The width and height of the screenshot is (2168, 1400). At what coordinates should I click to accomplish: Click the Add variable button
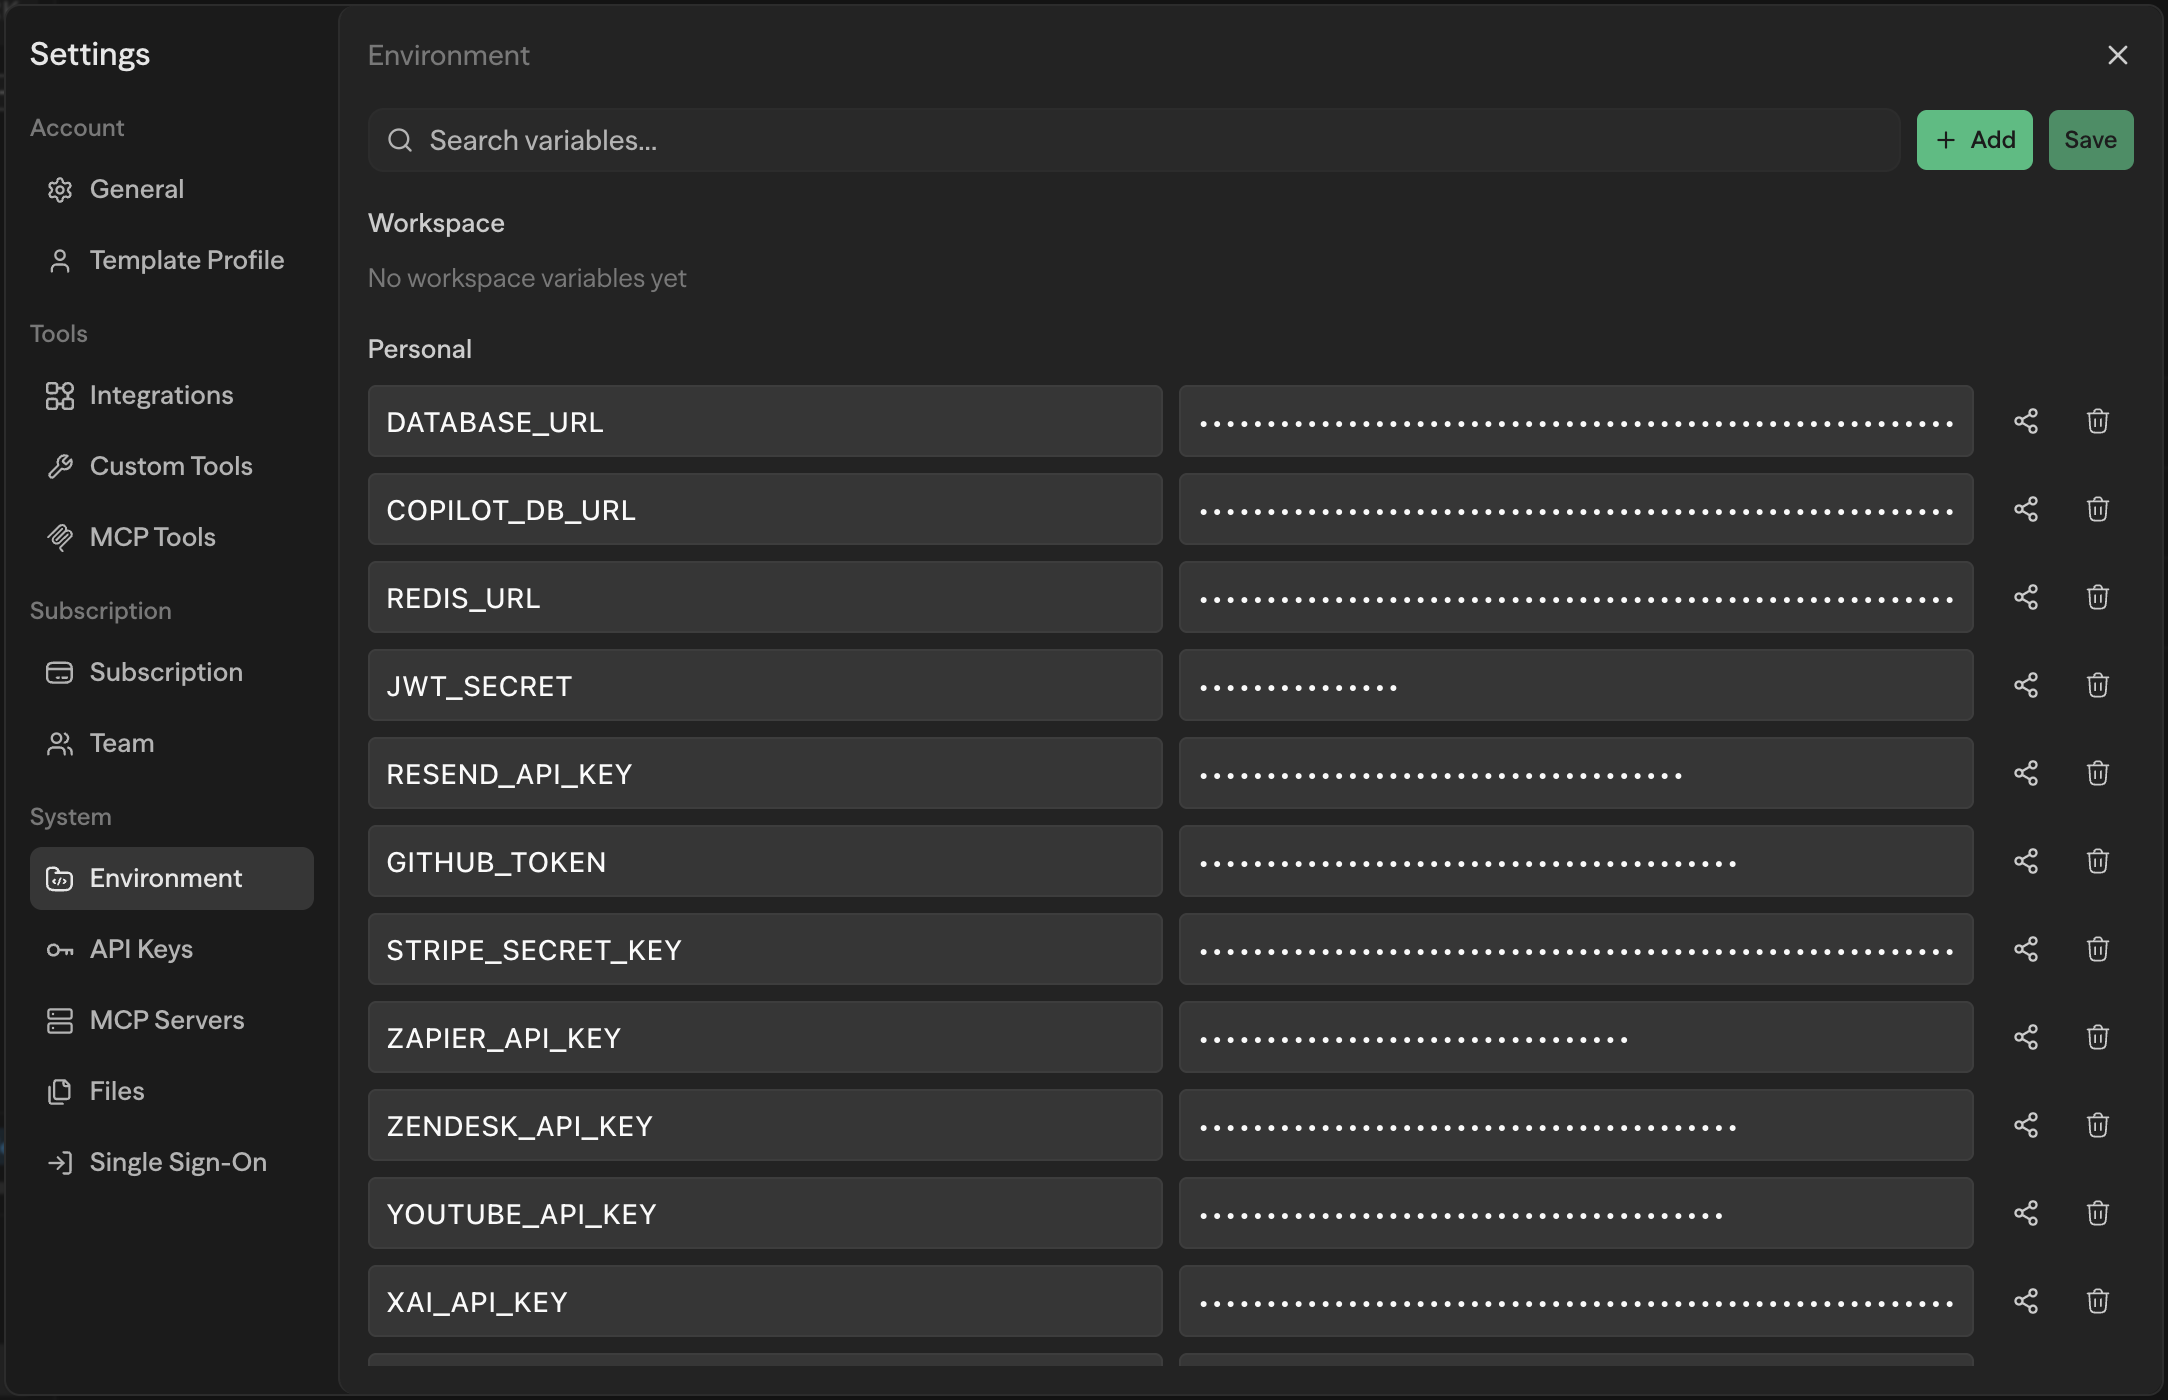tap(1974, 140)
